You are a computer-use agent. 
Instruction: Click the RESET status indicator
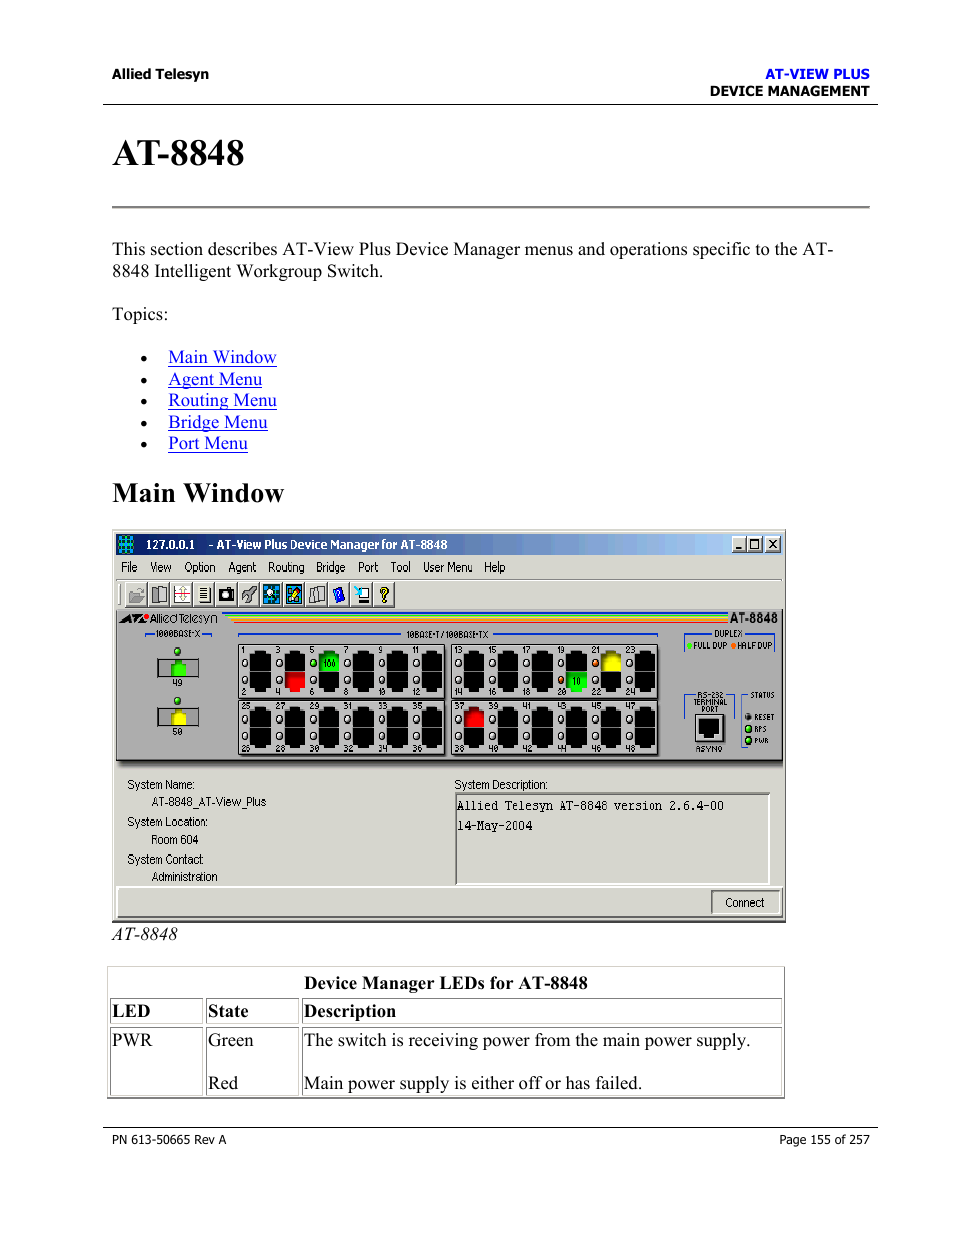tap(748, 717)
